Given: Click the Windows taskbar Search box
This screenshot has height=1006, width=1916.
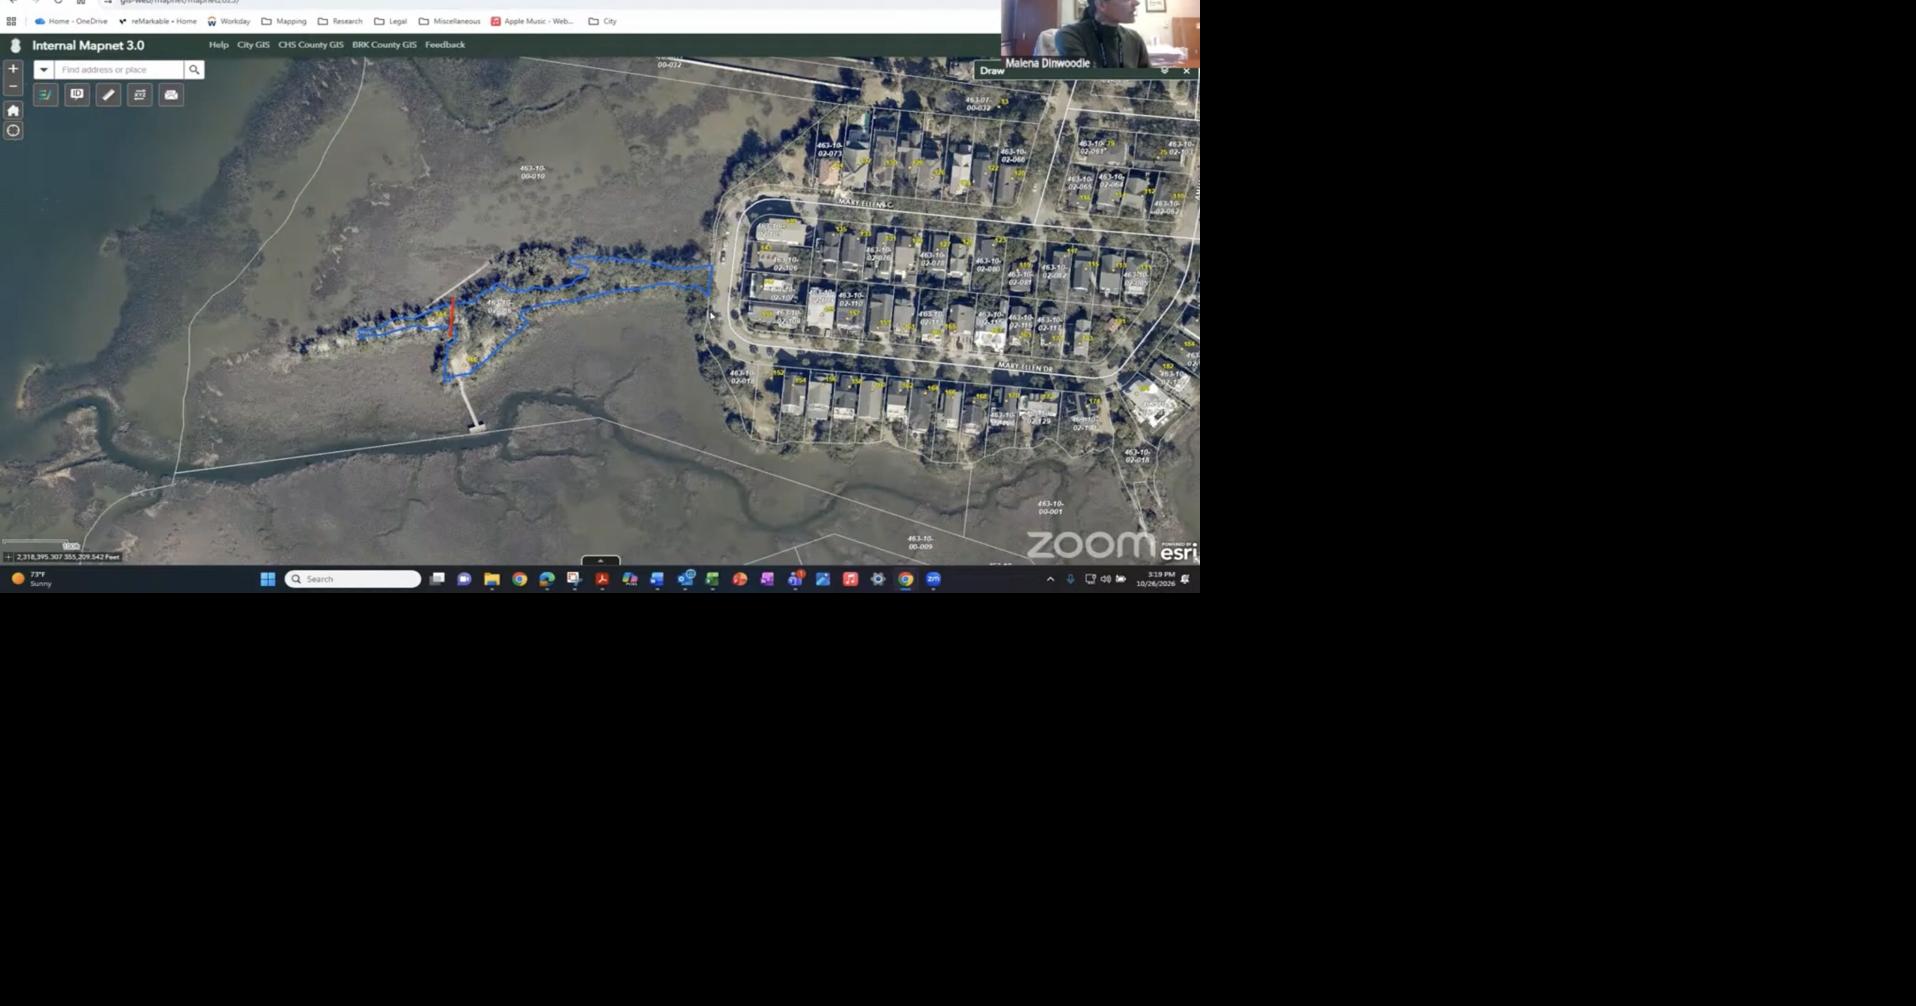Looking at the screenshot, I should pyautogui.click(x=353, y=579).
